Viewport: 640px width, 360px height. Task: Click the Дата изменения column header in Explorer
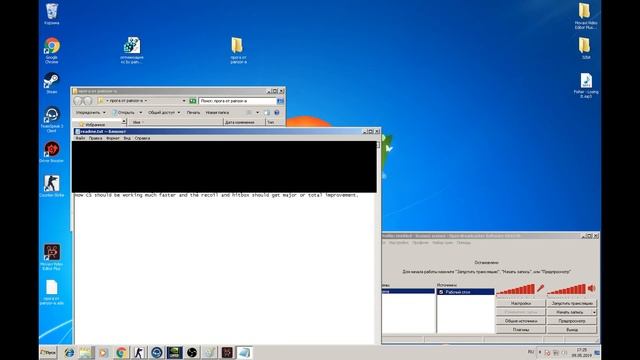point(244,122)
